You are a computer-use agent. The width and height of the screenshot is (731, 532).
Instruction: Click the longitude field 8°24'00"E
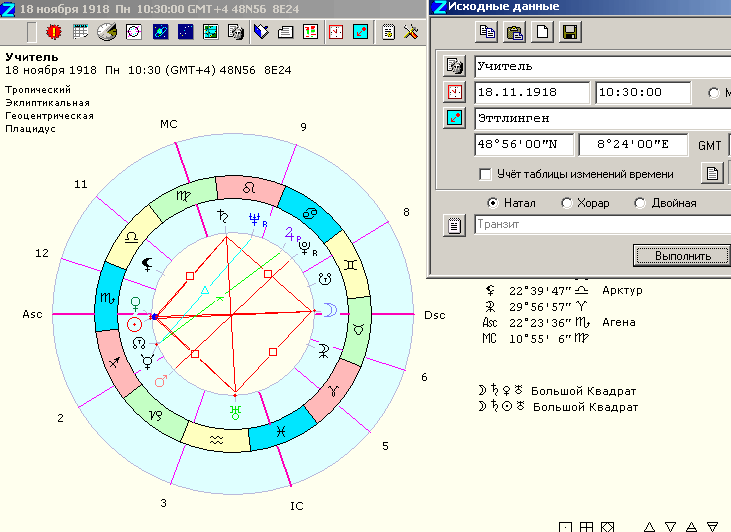click(x=633, y=145)
